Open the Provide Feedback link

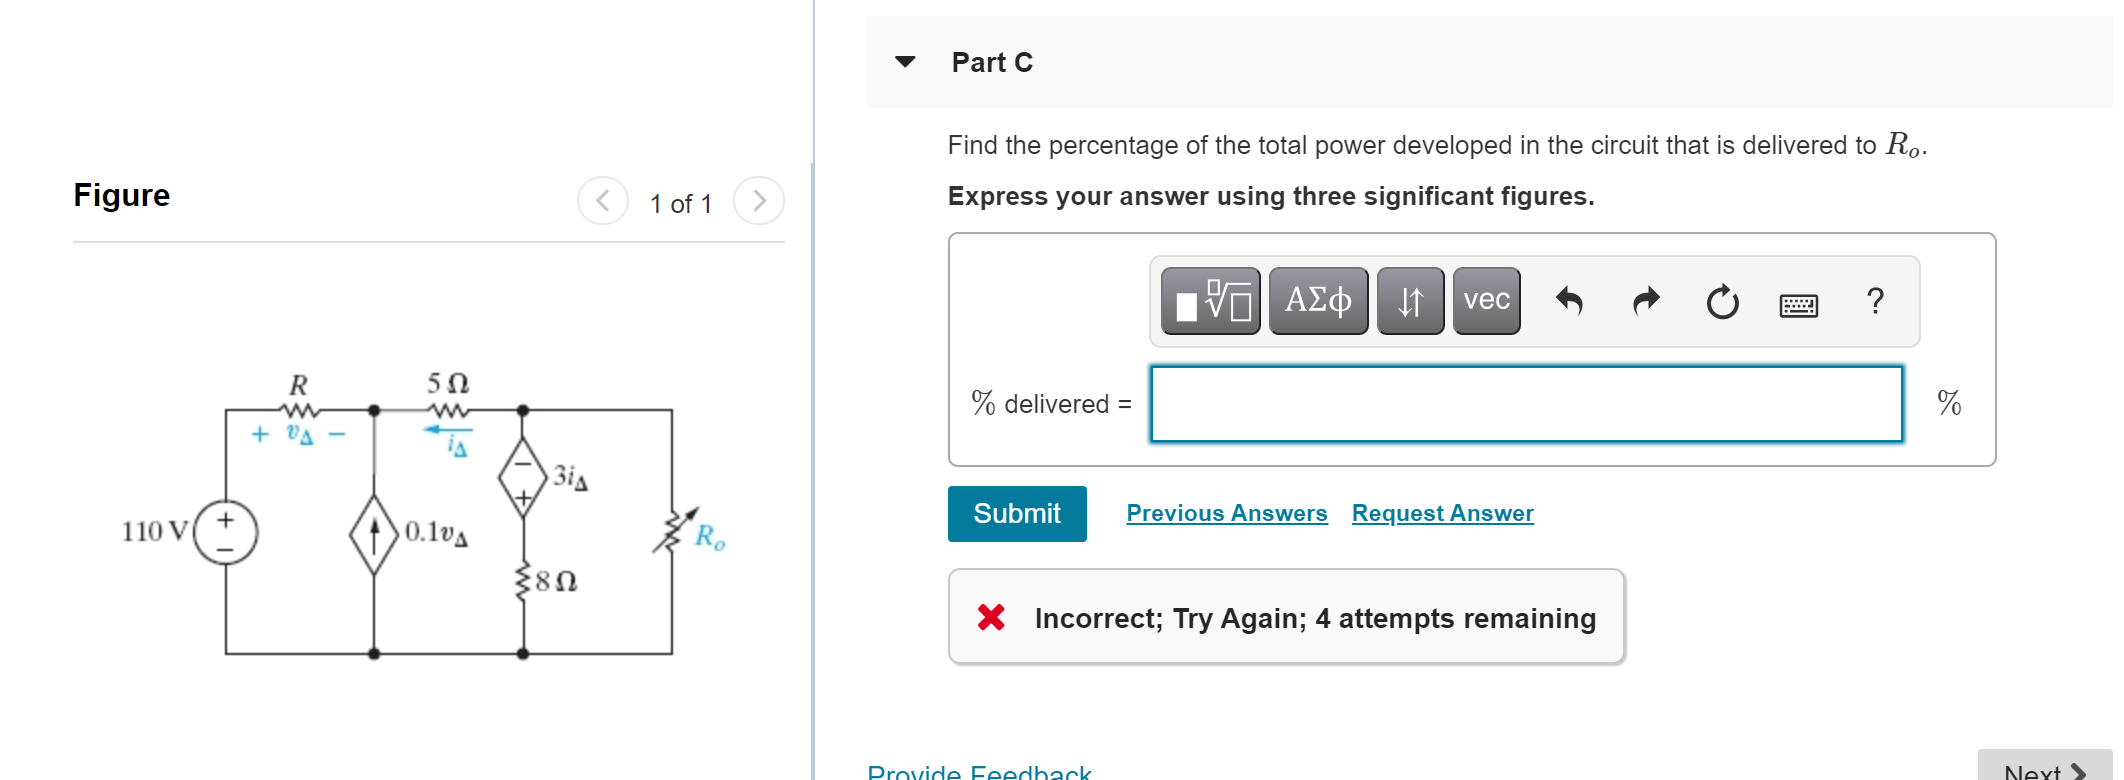coord(978,770)
